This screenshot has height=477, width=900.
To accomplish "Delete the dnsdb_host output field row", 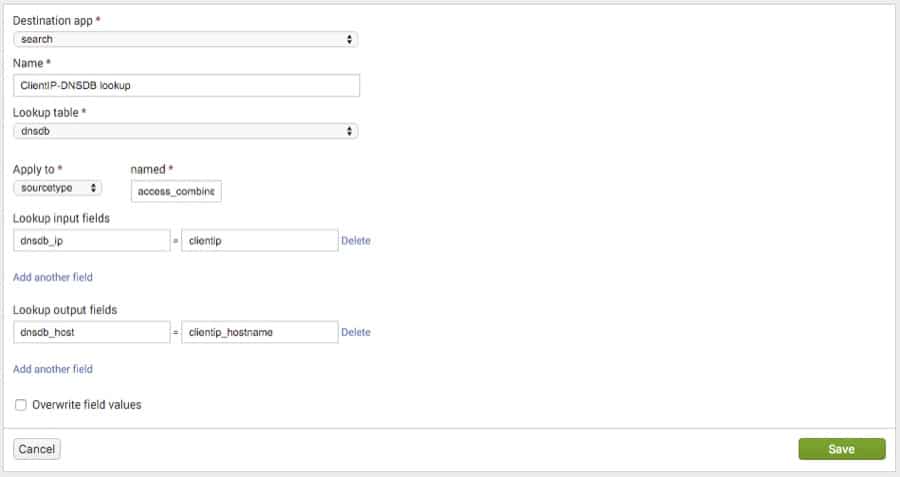I will pyautogui.click(x=356, y=332).
